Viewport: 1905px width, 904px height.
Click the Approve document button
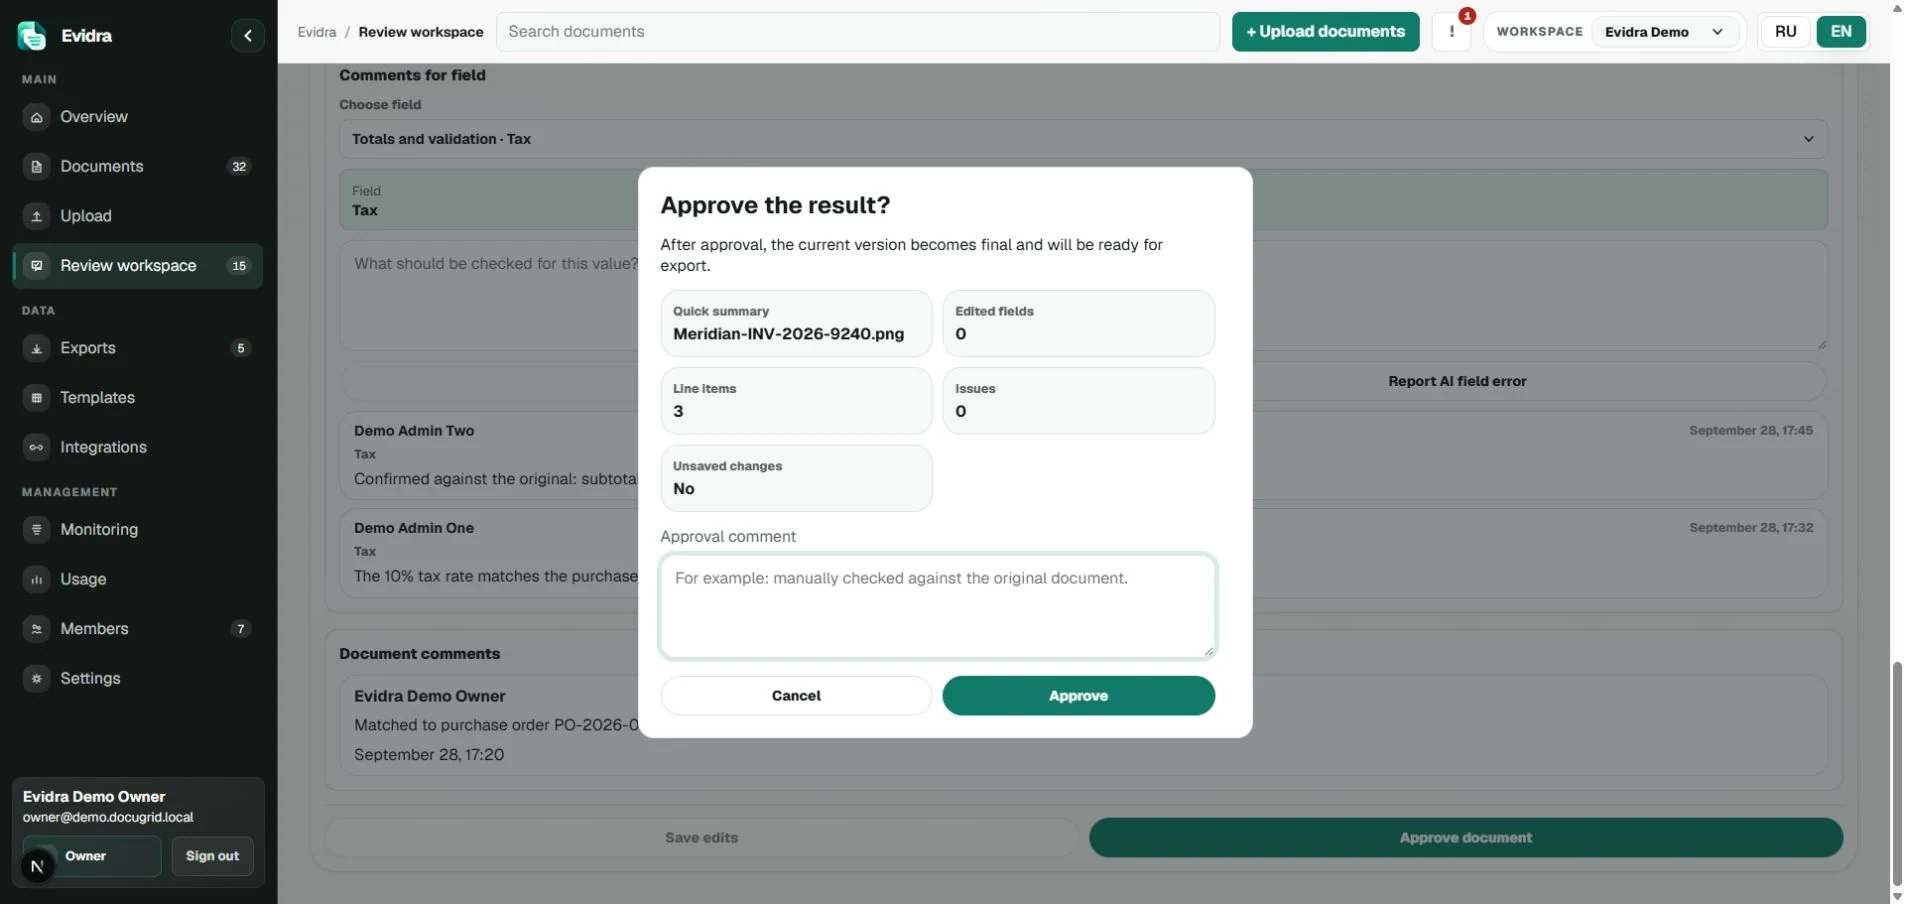point(1465,838)
